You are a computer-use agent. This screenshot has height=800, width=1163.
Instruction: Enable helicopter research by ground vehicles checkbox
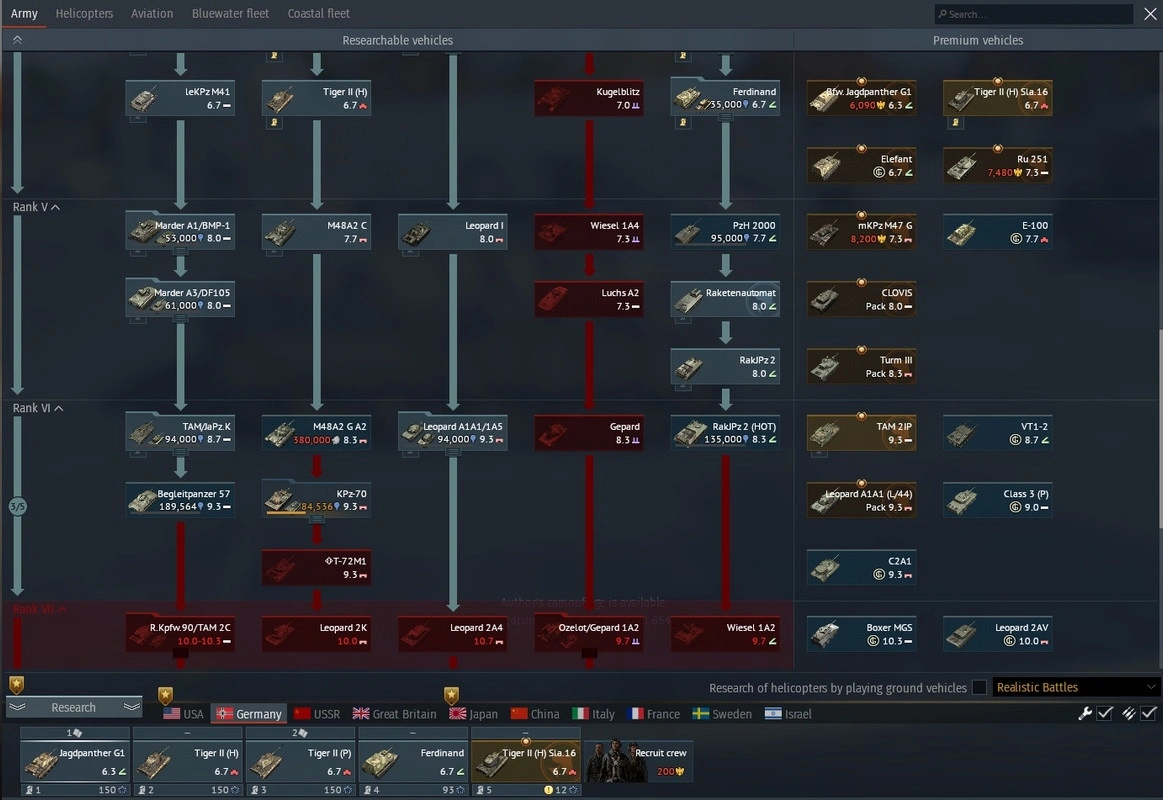[x=979, y=687]
